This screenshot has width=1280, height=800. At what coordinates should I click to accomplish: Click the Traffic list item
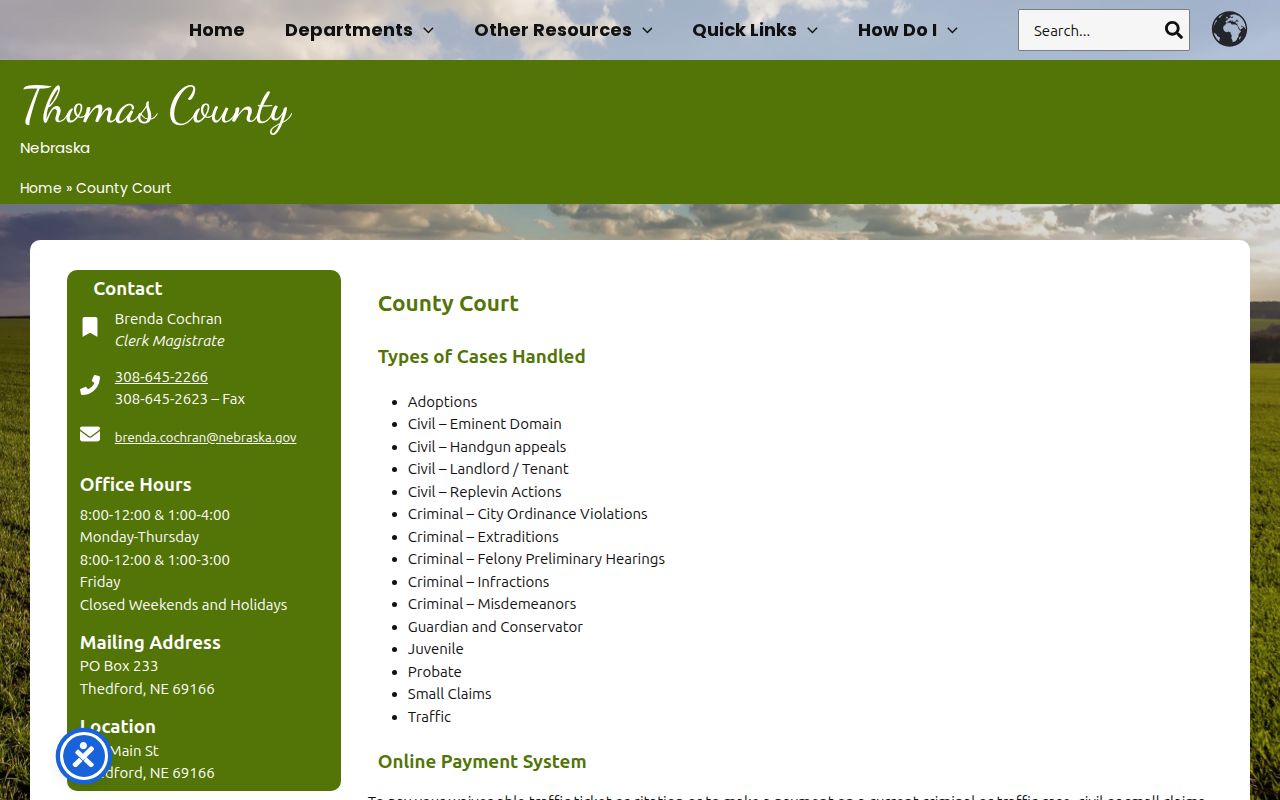(429, 717)
